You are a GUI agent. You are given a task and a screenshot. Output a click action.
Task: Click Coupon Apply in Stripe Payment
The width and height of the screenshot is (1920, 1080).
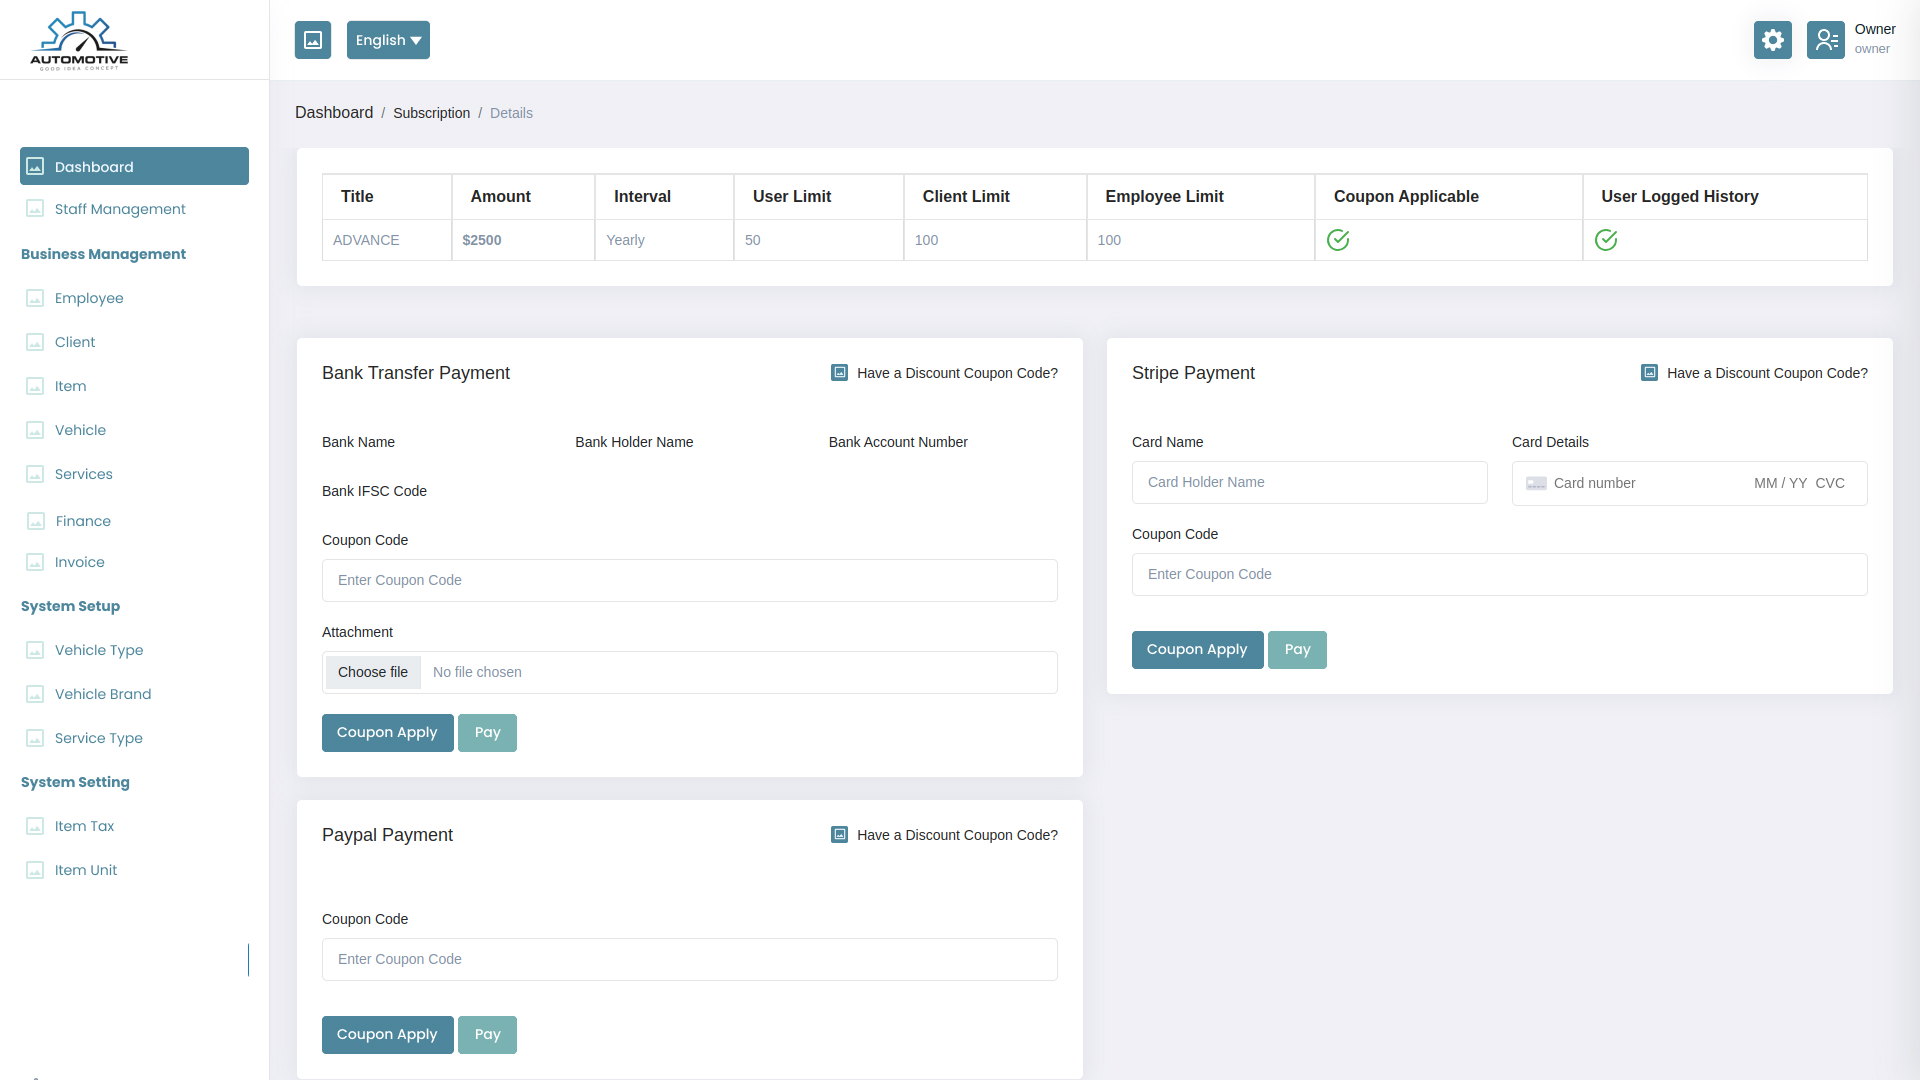point(1198,650)
